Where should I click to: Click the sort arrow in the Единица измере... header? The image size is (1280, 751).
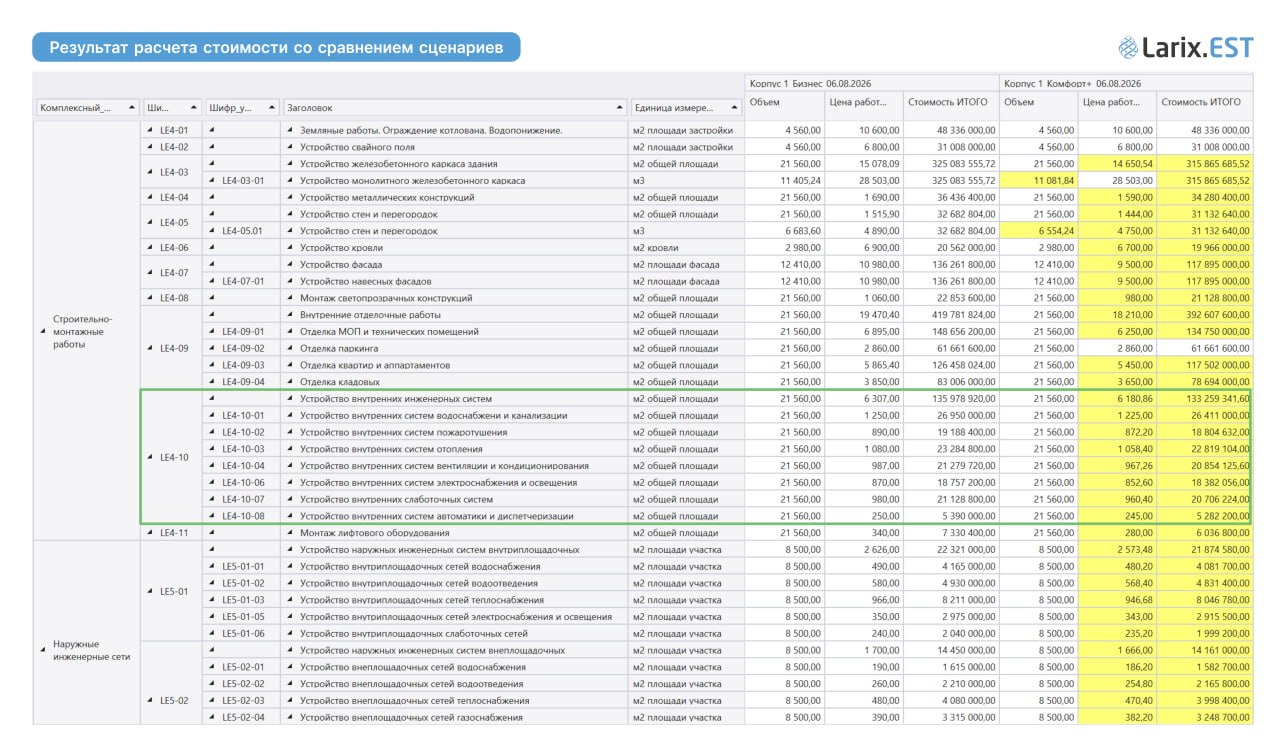click(736, 107)
